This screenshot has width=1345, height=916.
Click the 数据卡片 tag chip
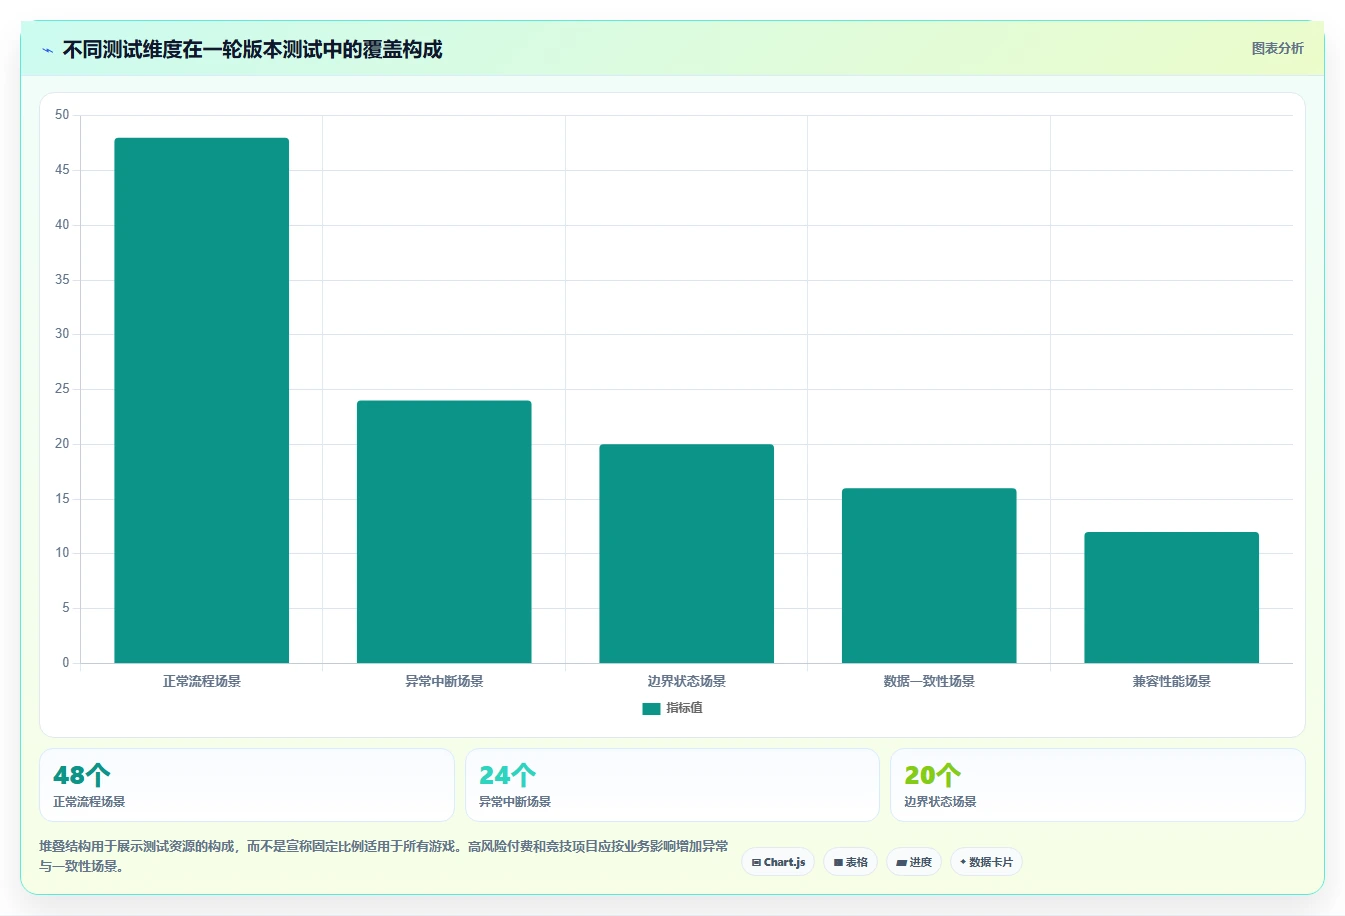[x=986, y=862]
